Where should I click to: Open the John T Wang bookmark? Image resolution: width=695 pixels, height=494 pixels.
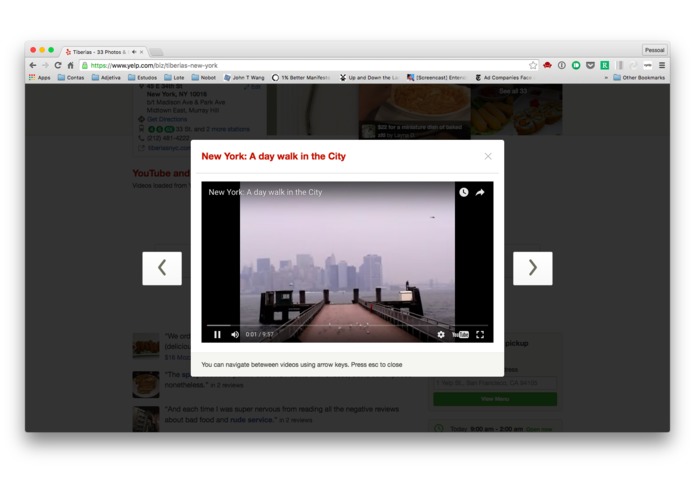point(244,78)
